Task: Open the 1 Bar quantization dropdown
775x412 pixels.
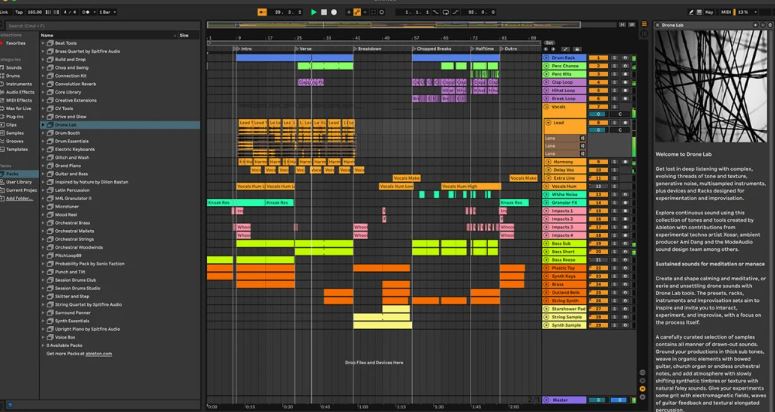Action: 107,12
